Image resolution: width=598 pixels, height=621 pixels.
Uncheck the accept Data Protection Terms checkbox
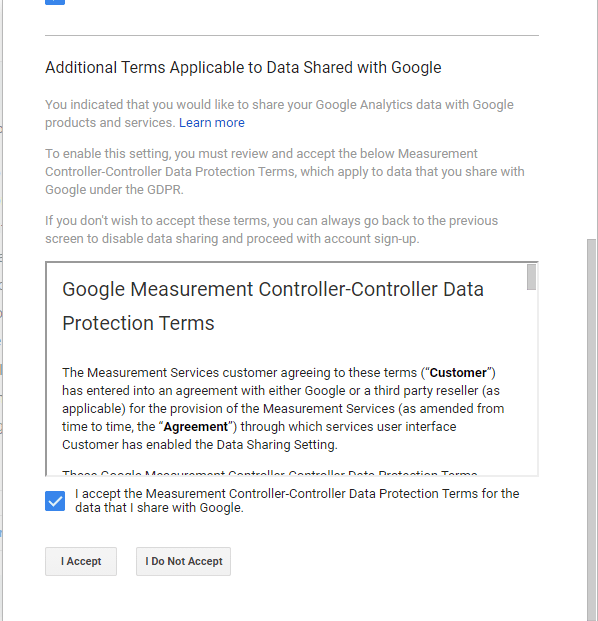pos(55,501)
